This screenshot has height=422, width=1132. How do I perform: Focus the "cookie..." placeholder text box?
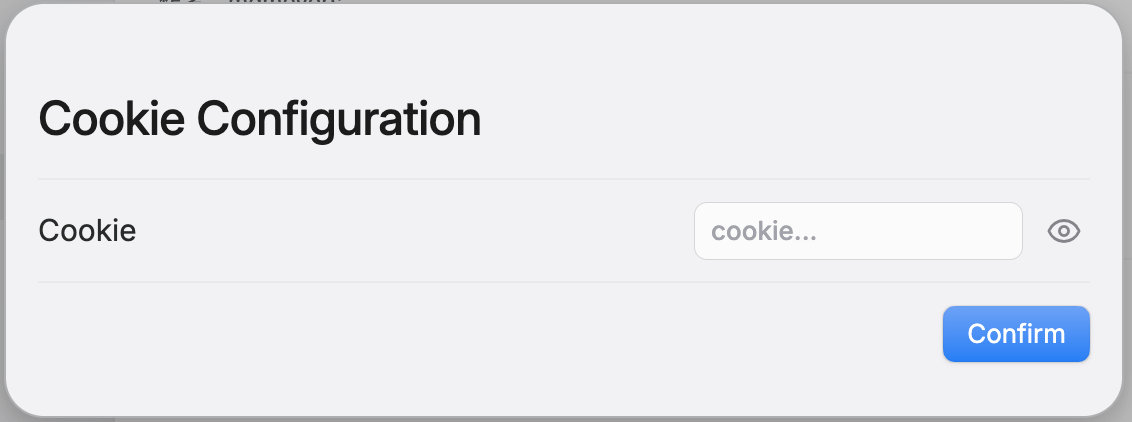pos(857,232)
